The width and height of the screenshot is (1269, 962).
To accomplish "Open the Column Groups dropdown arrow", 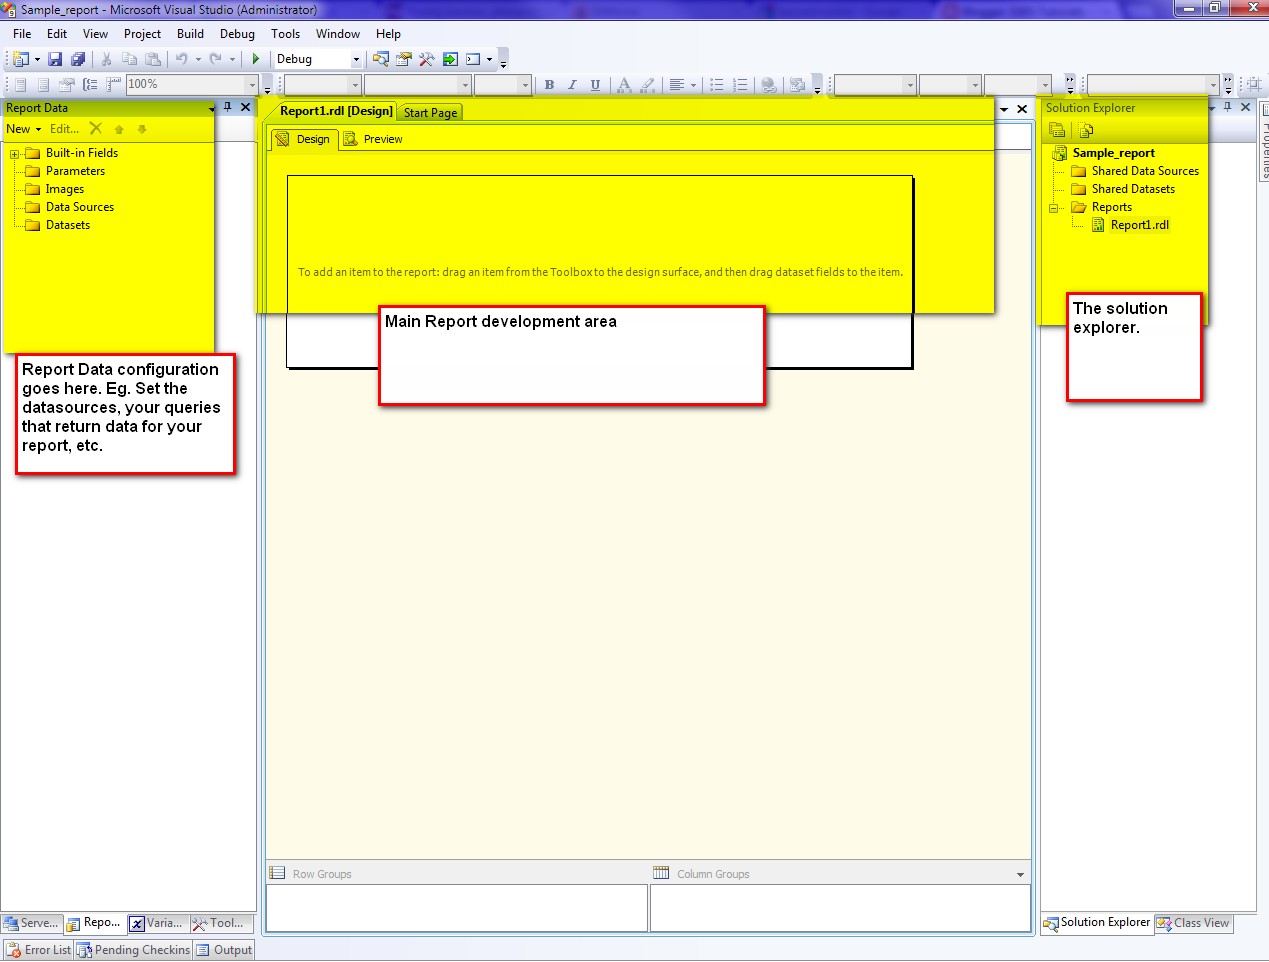I will pos(1020,875).
